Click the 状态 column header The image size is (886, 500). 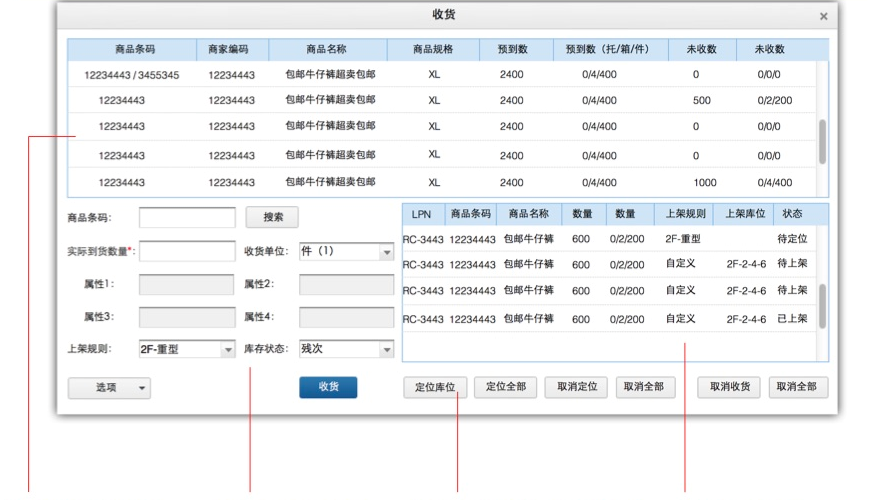pos(792,214)
